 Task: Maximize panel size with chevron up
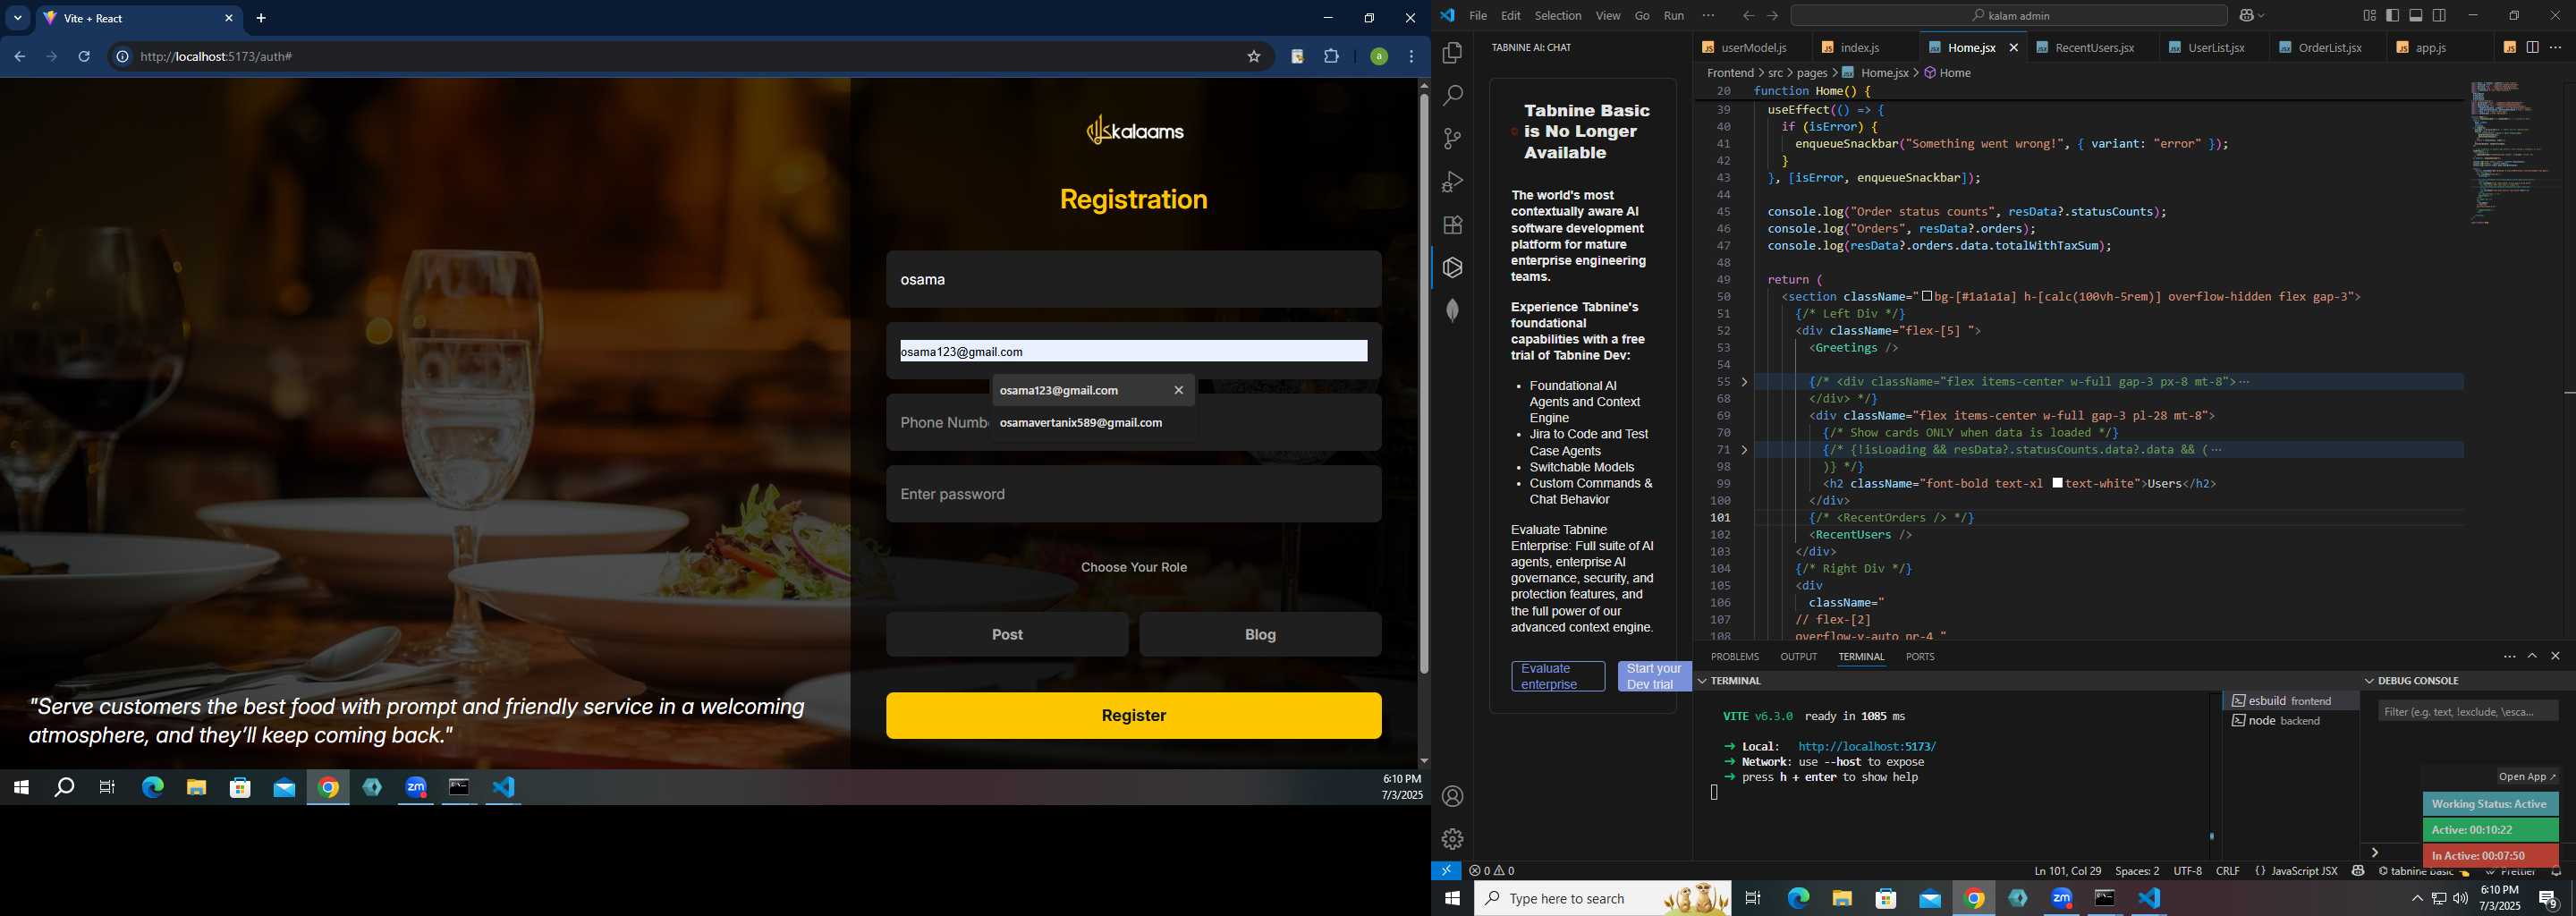tap(2532, 656)
